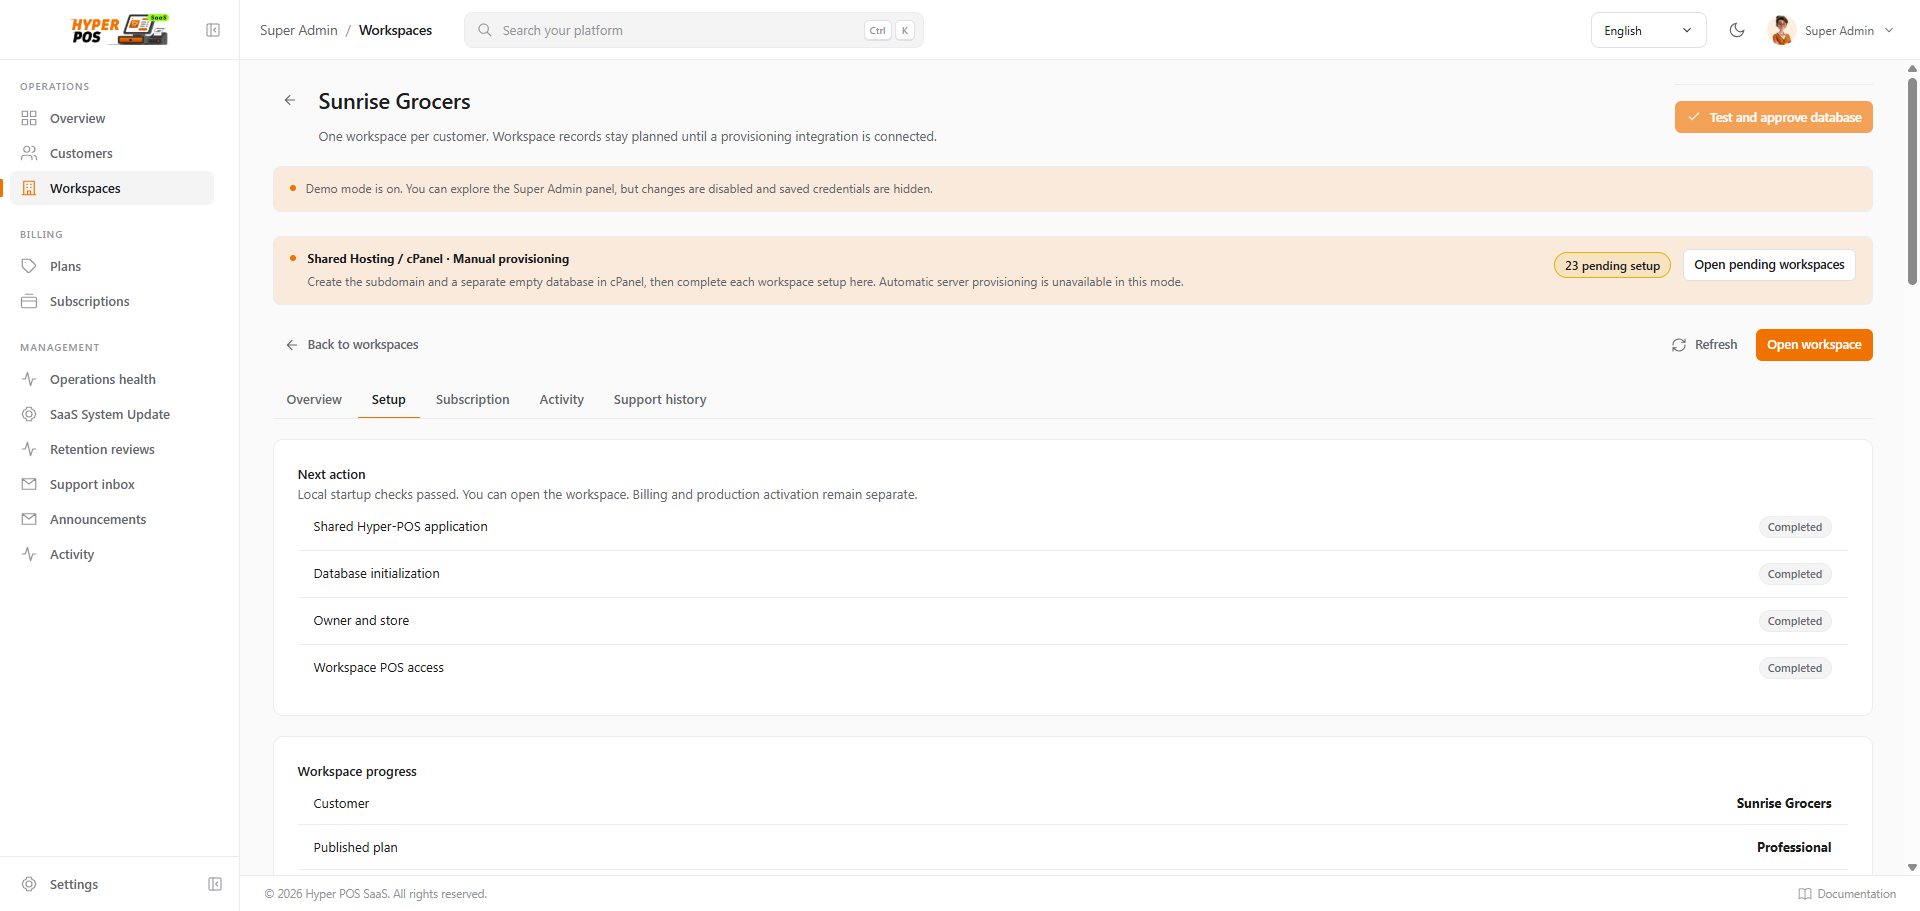Go Back to workspaces link
Screen dimensions: 1920x911
[352, 345]
